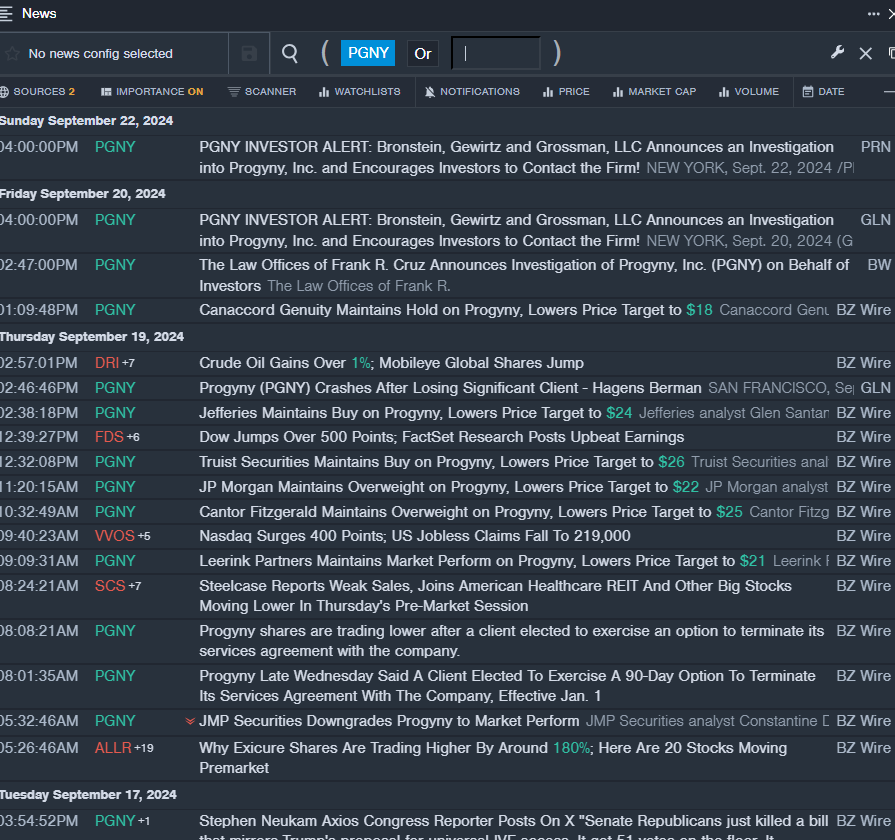Clear the search with the X icon
The image size is (895, 840).
866,53
